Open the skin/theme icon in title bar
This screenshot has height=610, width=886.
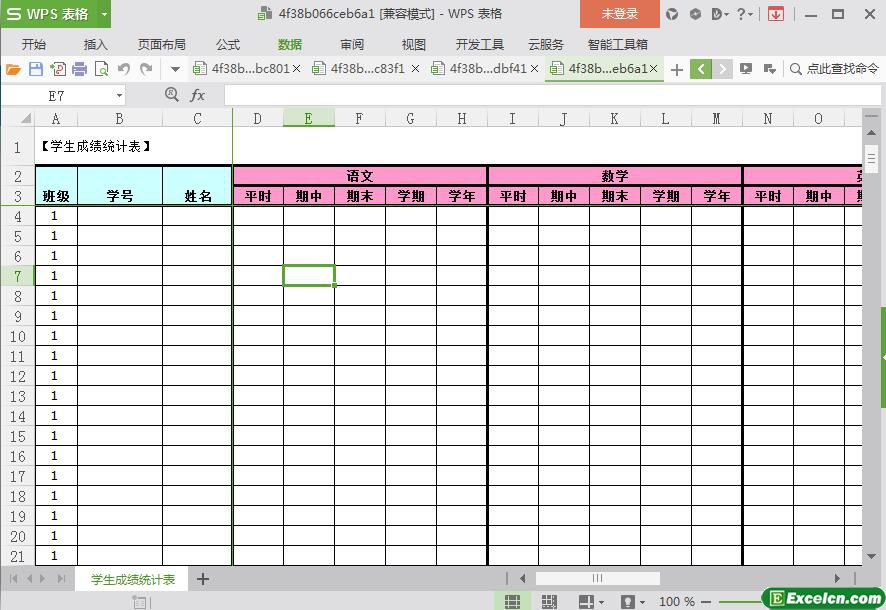pos(672,14)
